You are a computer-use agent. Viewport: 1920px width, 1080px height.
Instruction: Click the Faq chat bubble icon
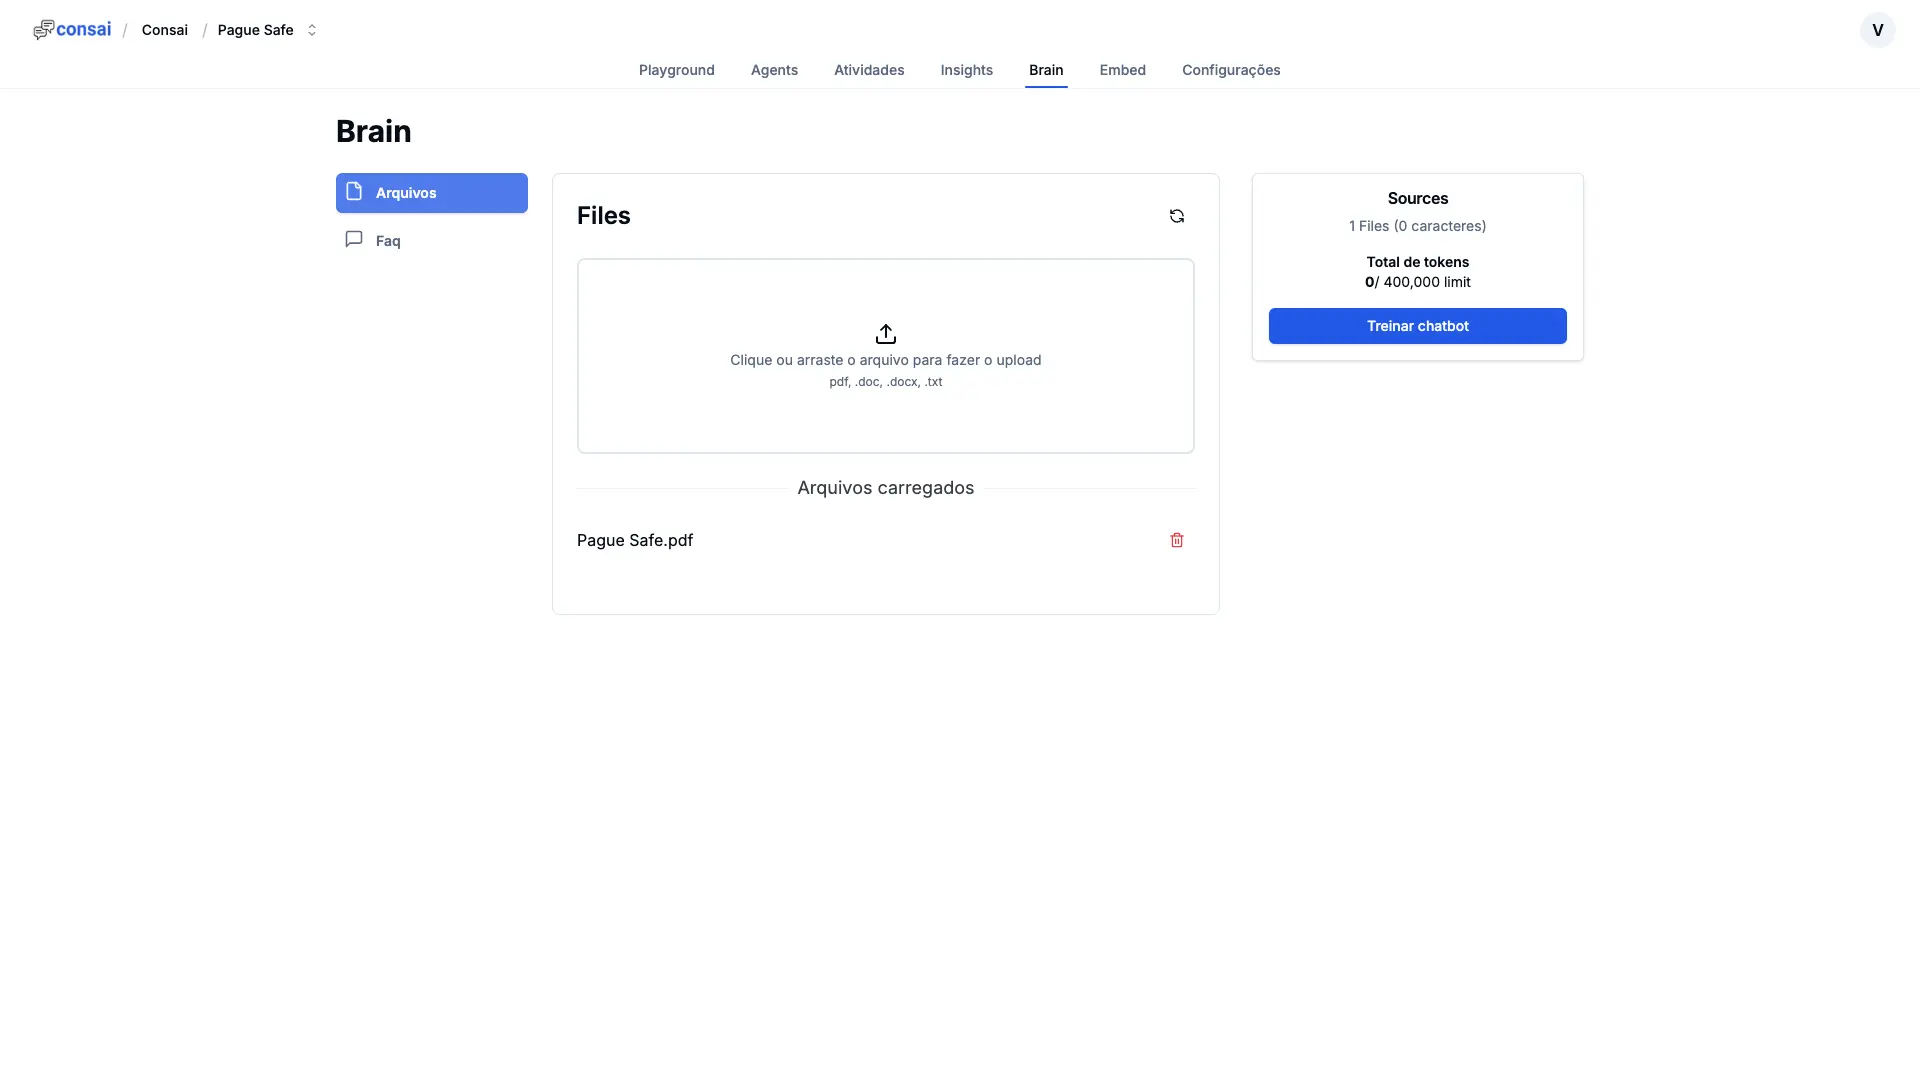(354, 239)
